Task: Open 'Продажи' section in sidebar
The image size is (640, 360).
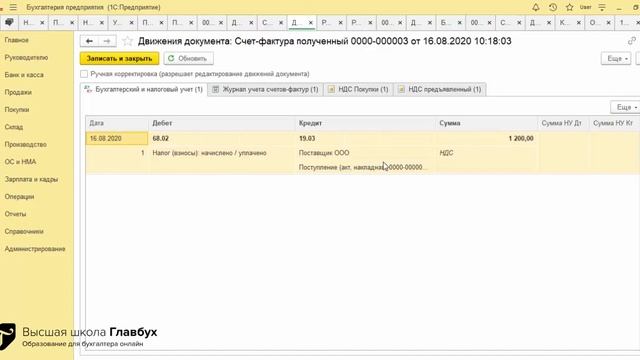Action: click(18, 92)
